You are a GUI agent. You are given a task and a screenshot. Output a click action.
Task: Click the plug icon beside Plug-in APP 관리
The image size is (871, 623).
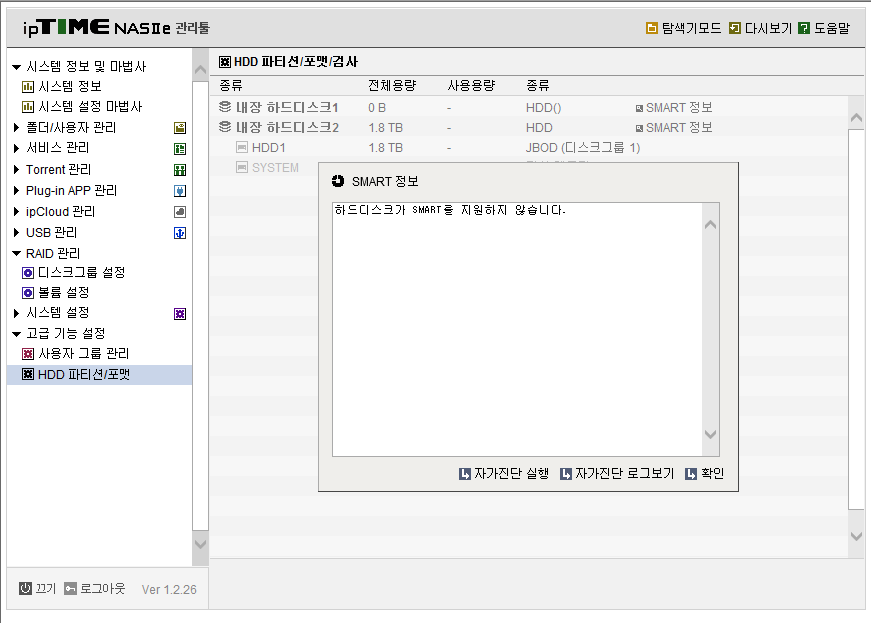click(180, 191)
